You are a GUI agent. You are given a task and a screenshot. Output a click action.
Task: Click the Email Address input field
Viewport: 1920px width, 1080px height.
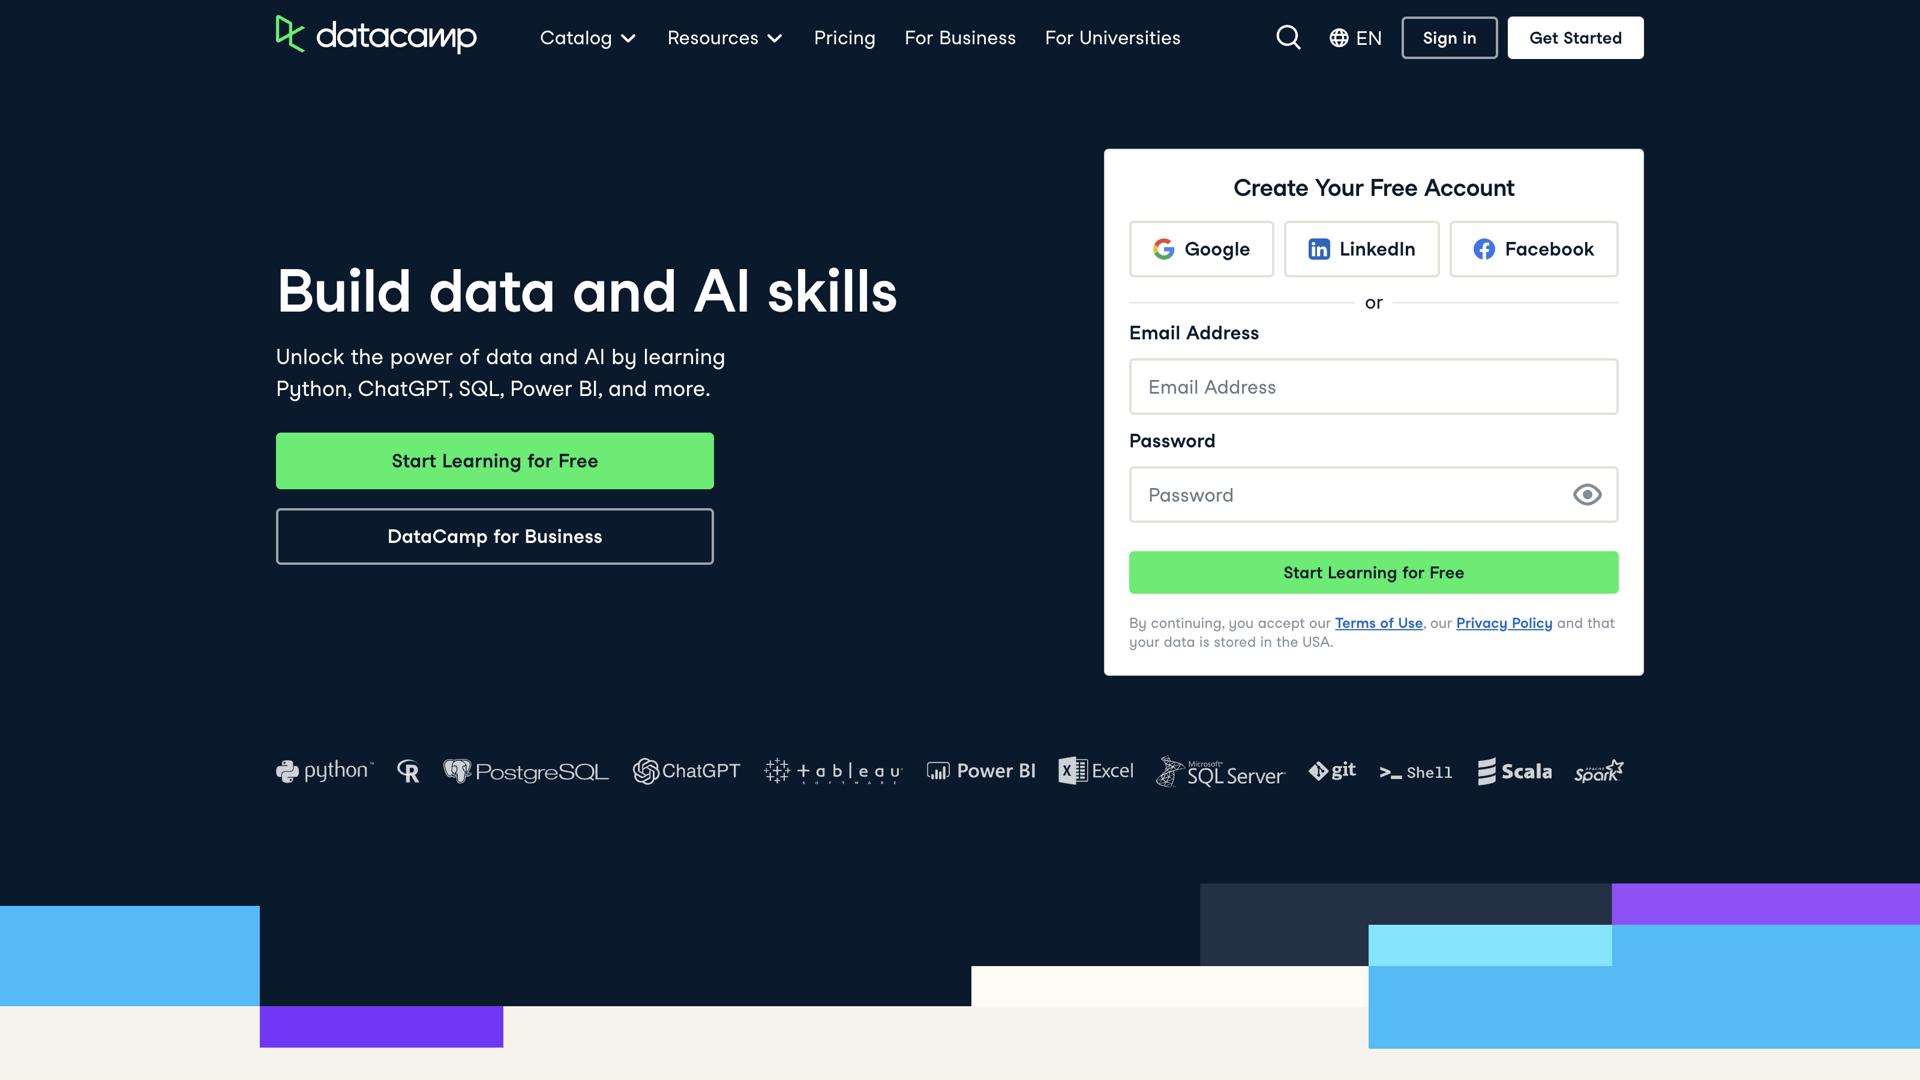click(1372, 387)
